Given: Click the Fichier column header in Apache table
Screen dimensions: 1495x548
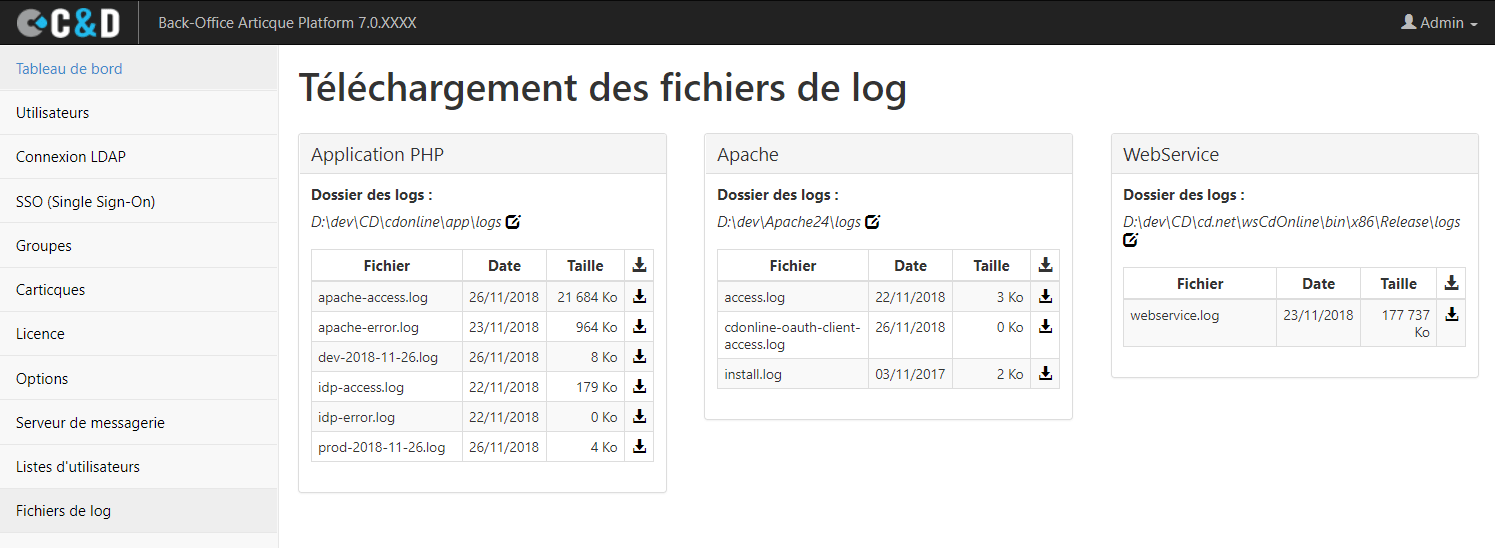Looking at the screenshot, I should [x=792, y=266].
